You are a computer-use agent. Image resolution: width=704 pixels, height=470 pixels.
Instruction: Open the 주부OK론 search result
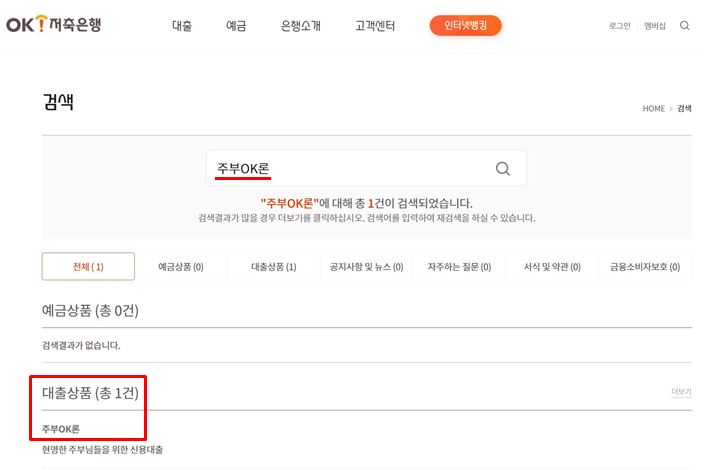[61, 429]
